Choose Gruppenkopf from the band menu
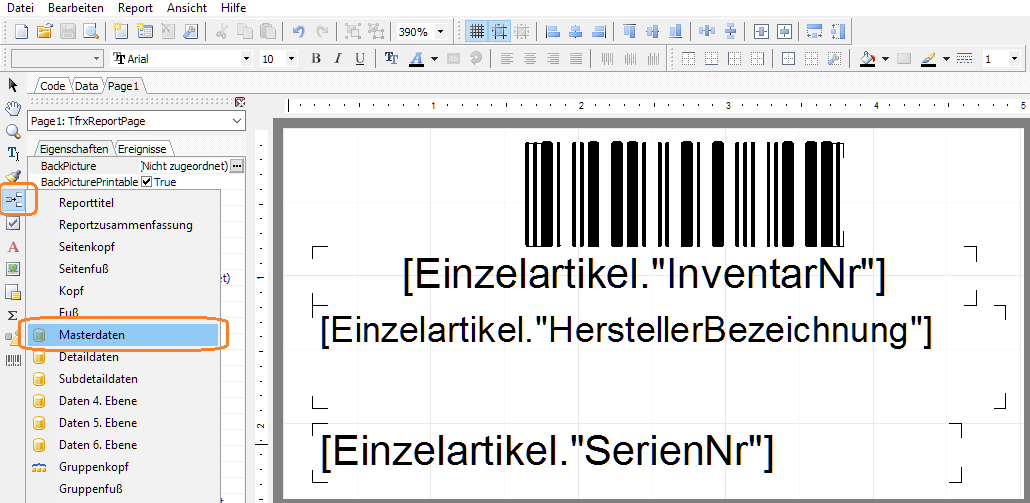1030x503 pixels. (122, 467)
